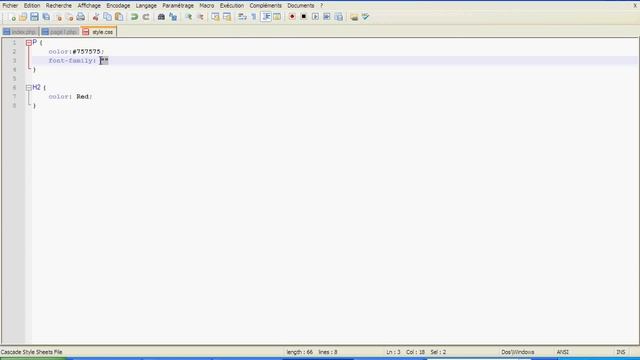Click the Close All documents icon

69,17
